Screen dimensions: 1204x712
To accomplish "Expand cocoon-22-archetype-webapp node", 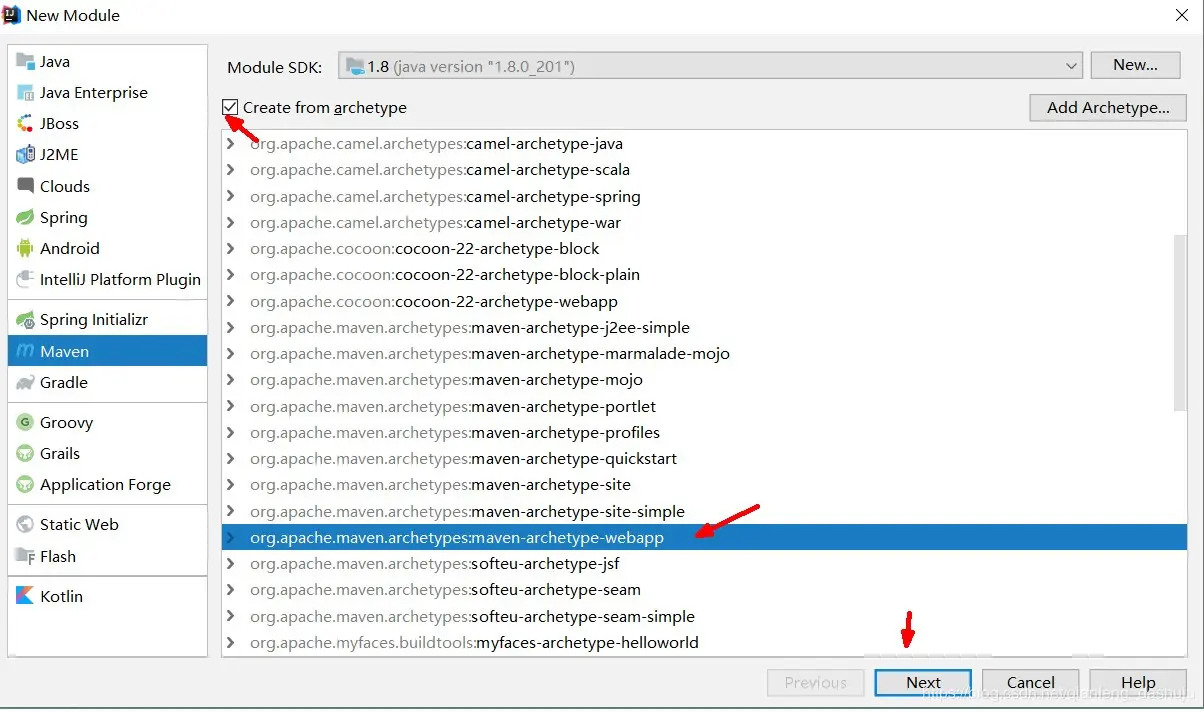I will [231, 301].
